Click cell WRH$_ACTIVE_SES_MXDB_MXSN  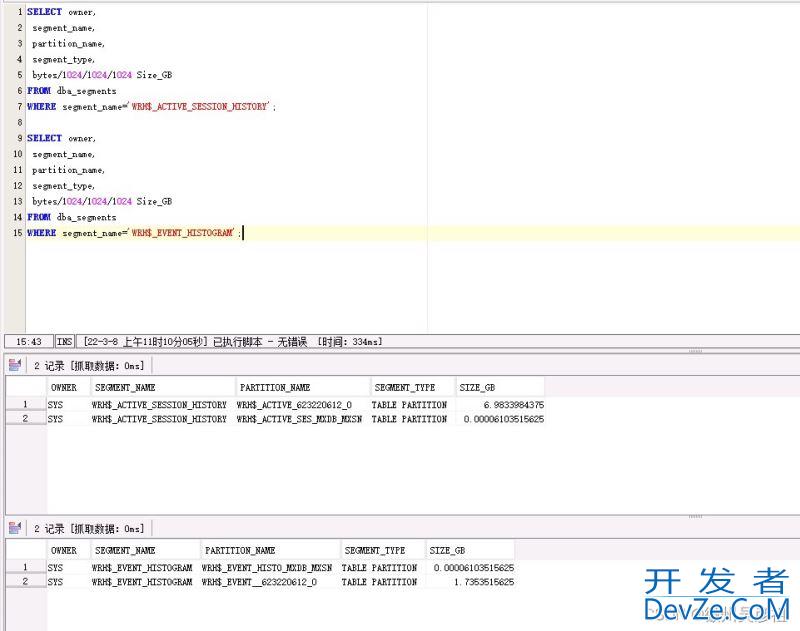tap(299, 419)
